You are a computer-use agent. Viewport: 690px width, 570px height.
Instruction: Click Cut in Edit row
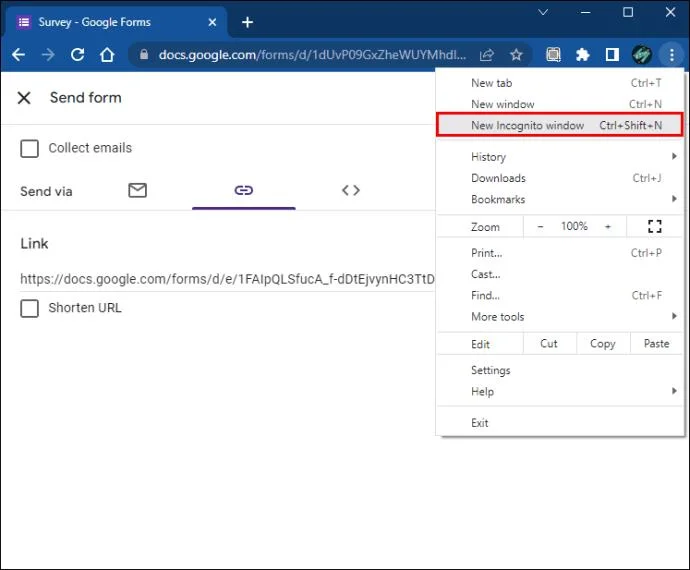(549, 343)
